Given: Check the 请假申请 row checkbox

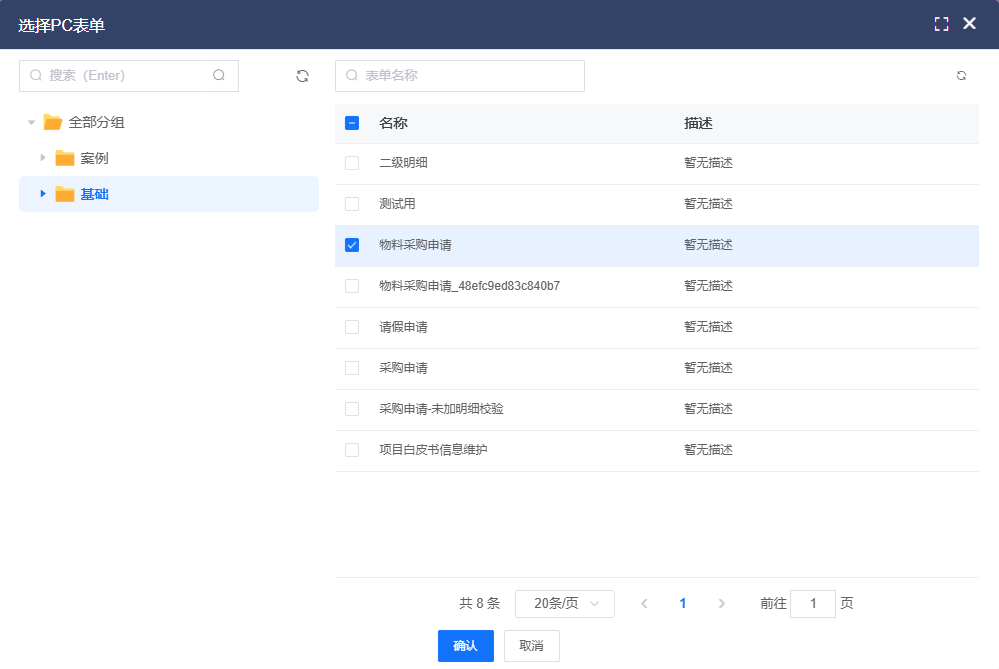Looking at the screenshot, I should [x=352, y=327].
